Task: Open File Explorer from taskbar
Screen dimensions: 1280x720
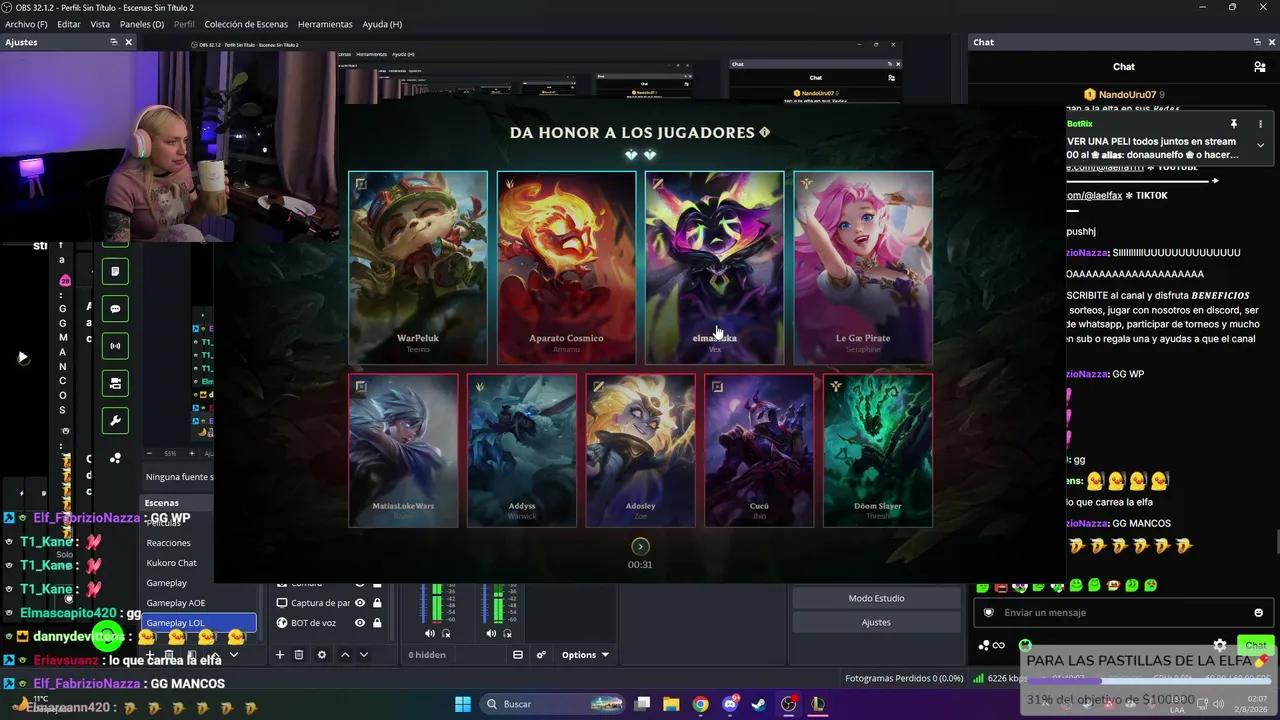Action: coord(671,704)
